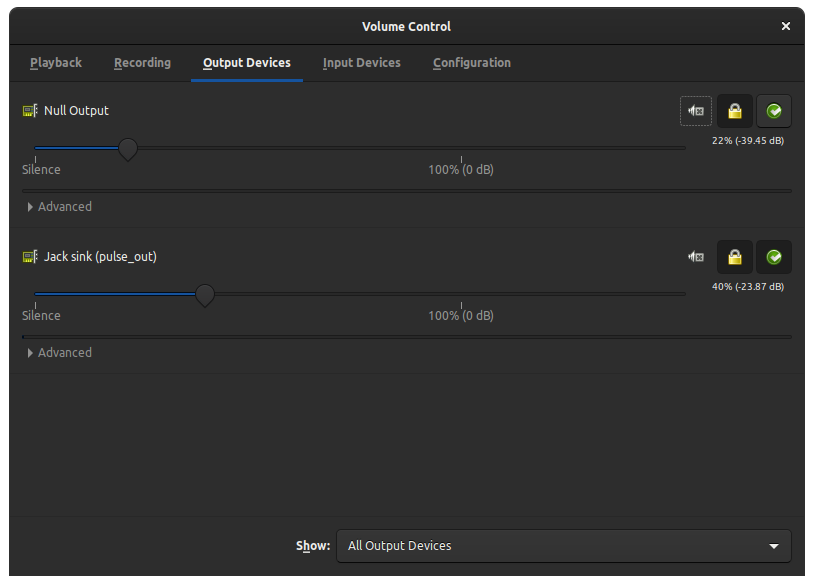Click the sound card icon beside Null Output
The width and height of the screenshot is (814, 585).
30,111
